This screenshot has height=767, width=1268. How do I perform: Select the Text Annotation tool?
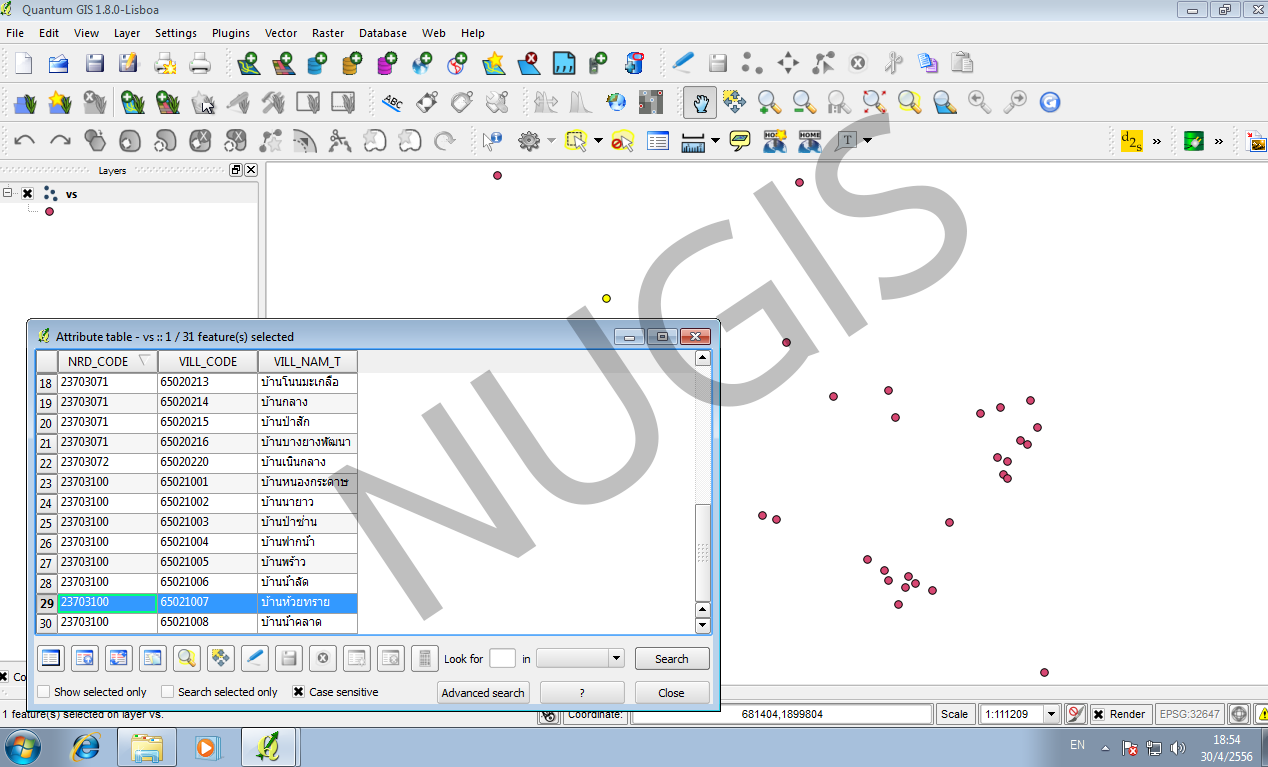point(848,141)
